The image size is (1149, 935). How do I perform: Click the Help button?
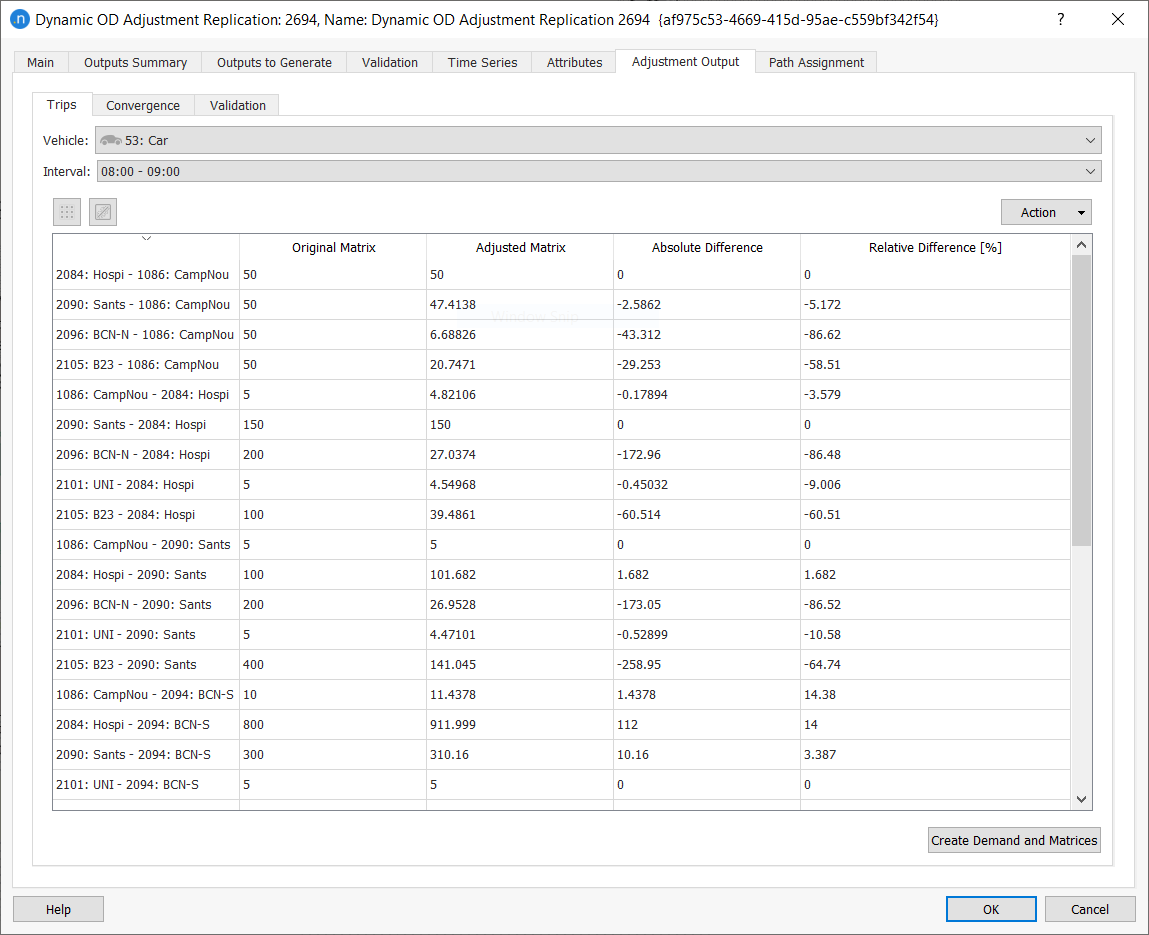tap(58, 909)
